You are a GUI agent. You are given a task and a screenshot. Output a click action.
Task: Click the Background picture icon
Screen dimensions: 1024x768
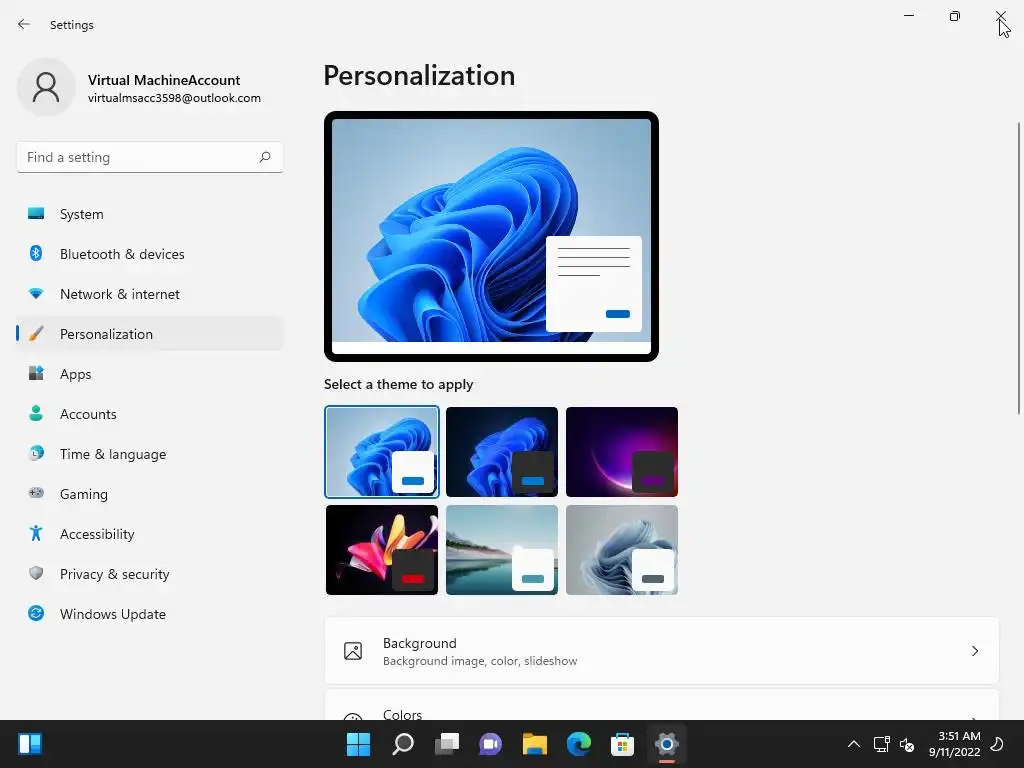point(353,651)
